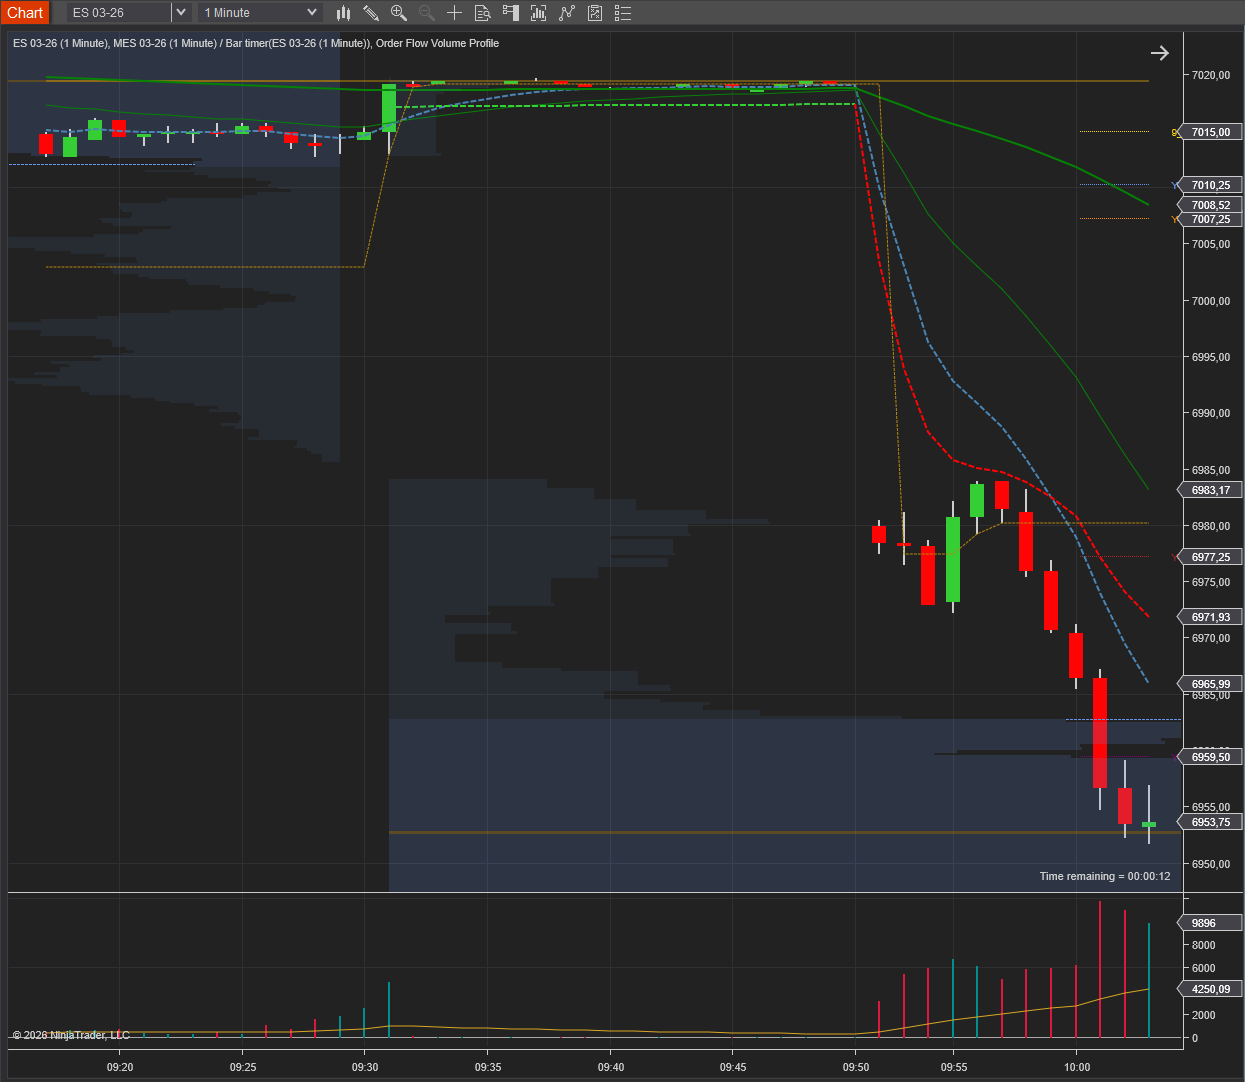Click the 7000,00 price axis label
Screen dimensions: 1245x1082
pyautogui.click(x=1211, y=301)
